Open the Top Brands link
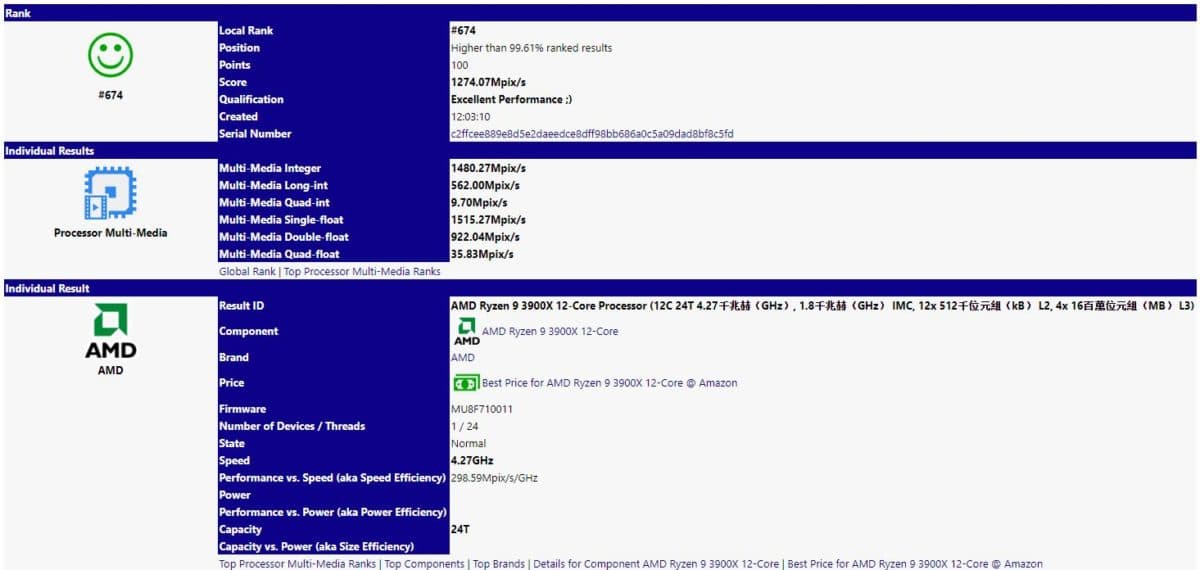The image size is (1200, 570). click(499, 564)
